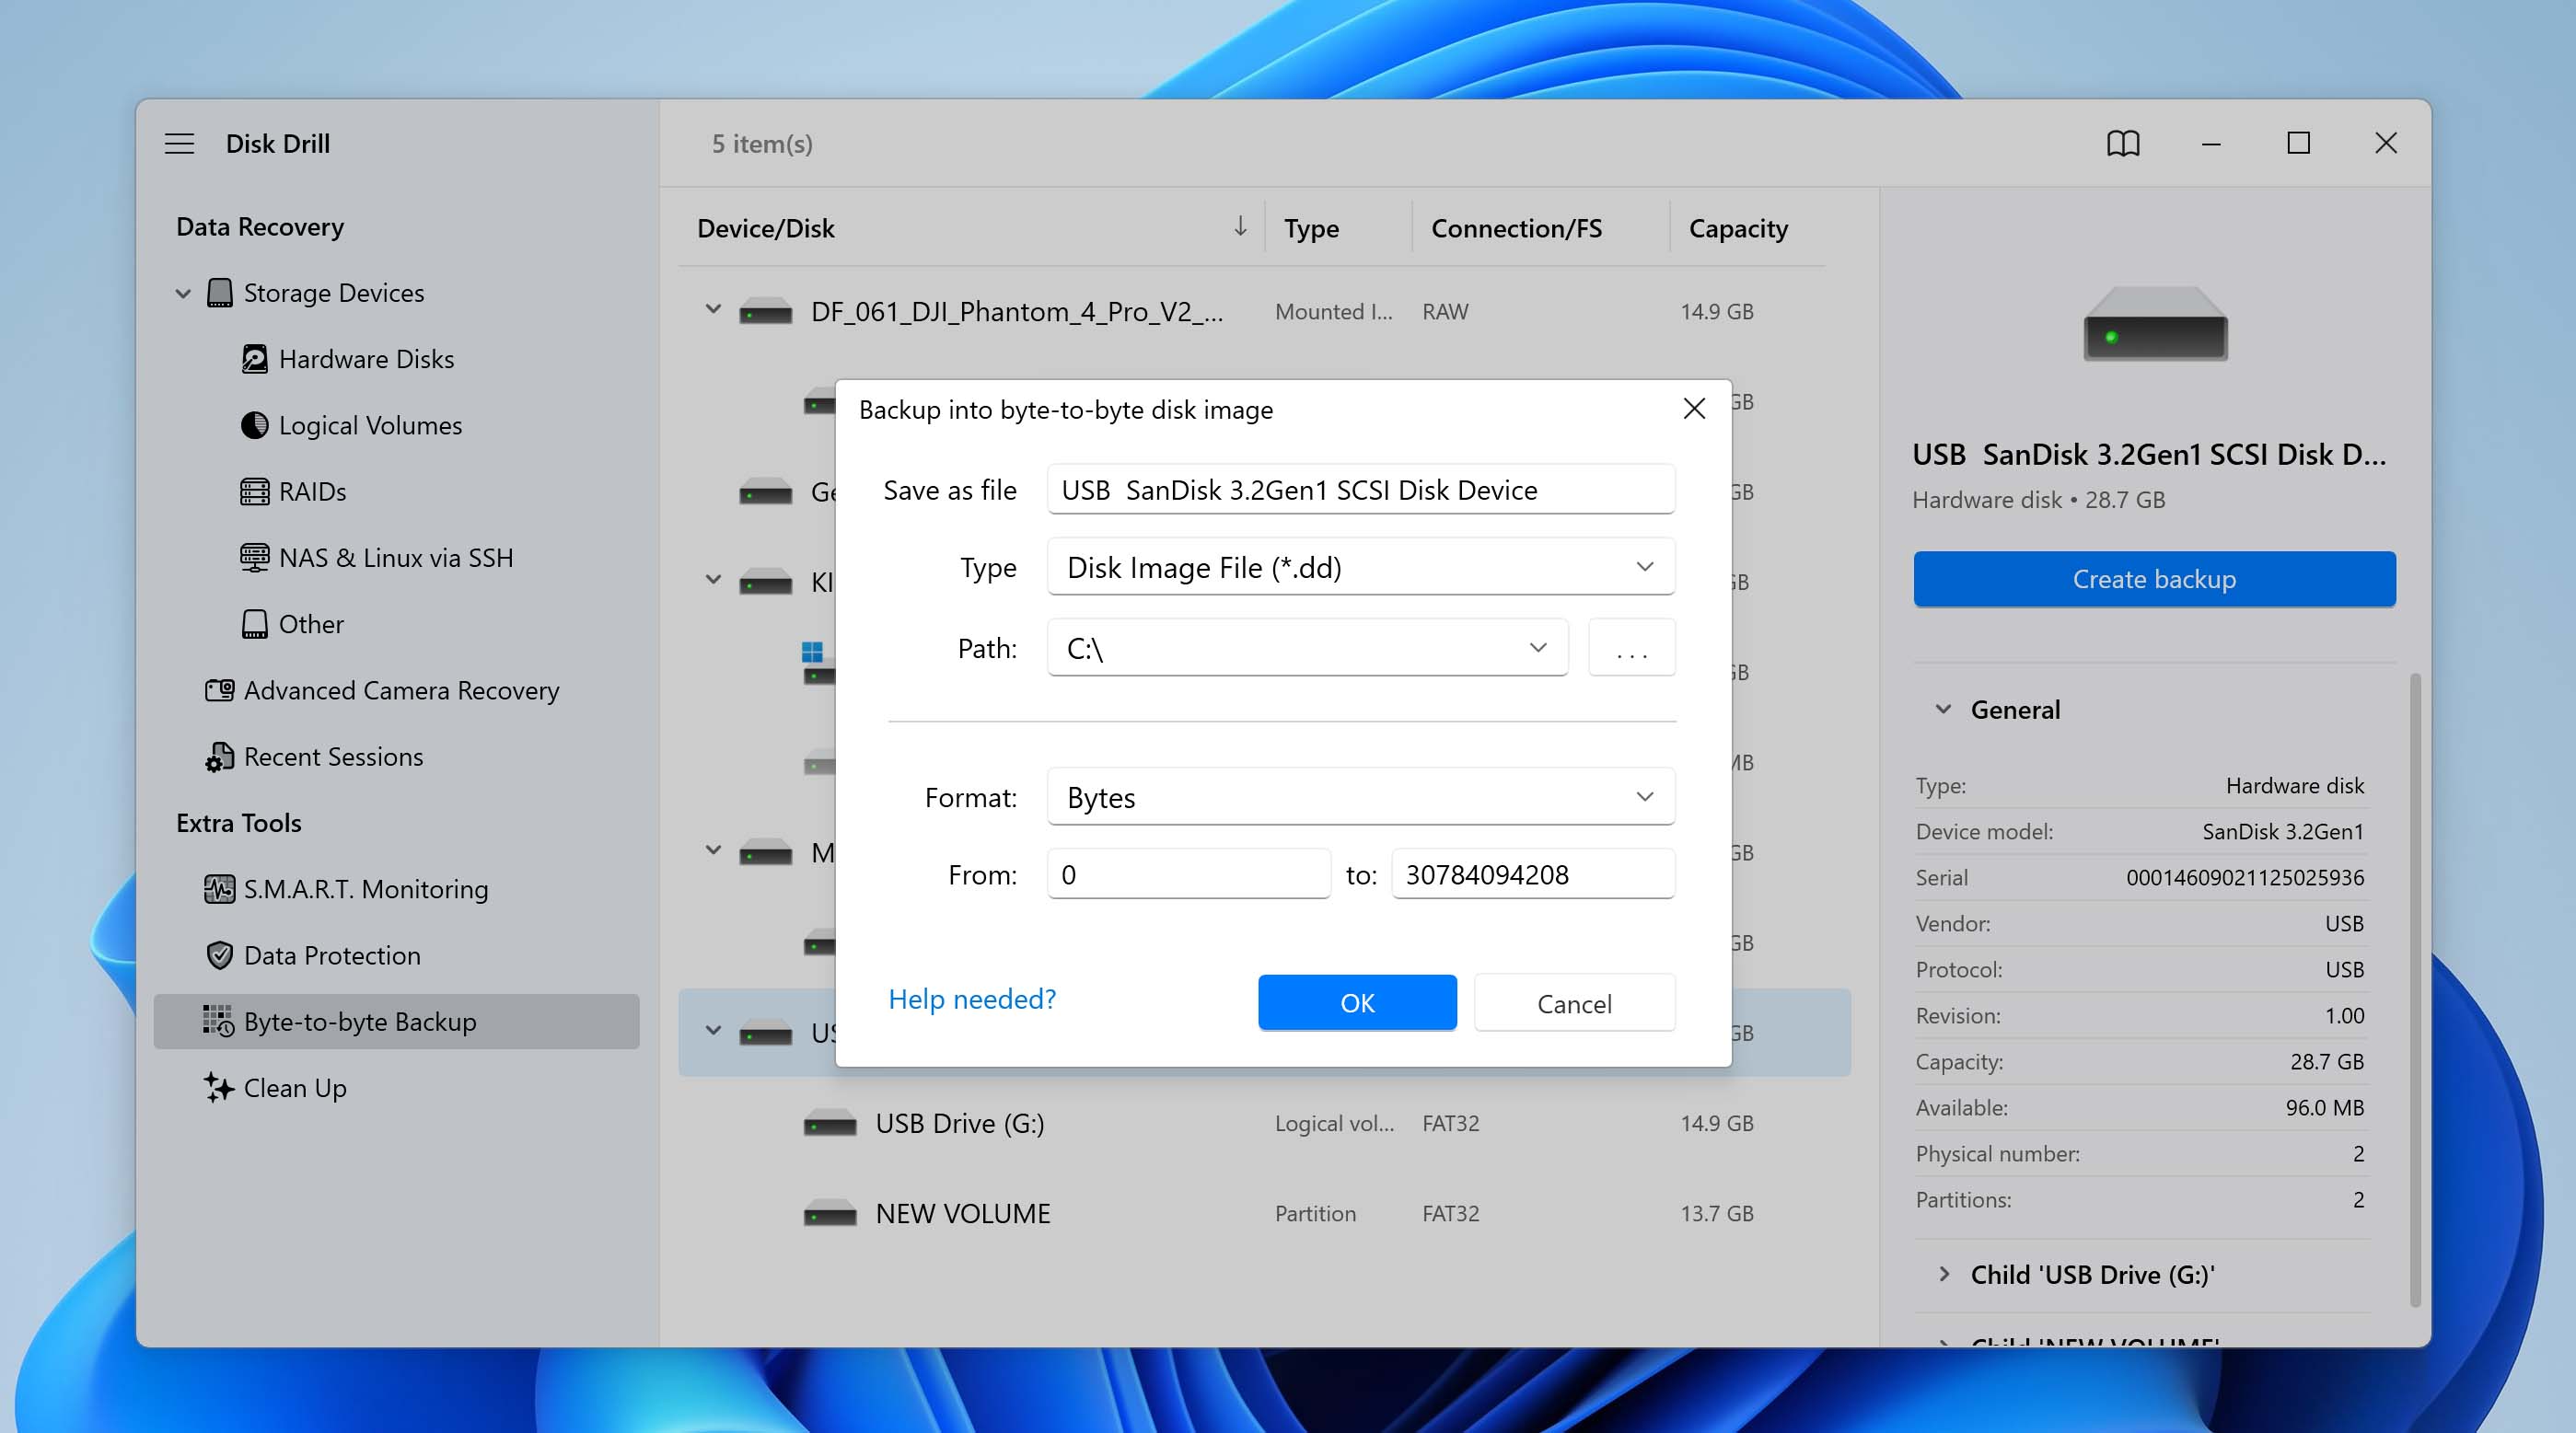
Task: Click the Device/Disk column header
Action: click(765, 228)
